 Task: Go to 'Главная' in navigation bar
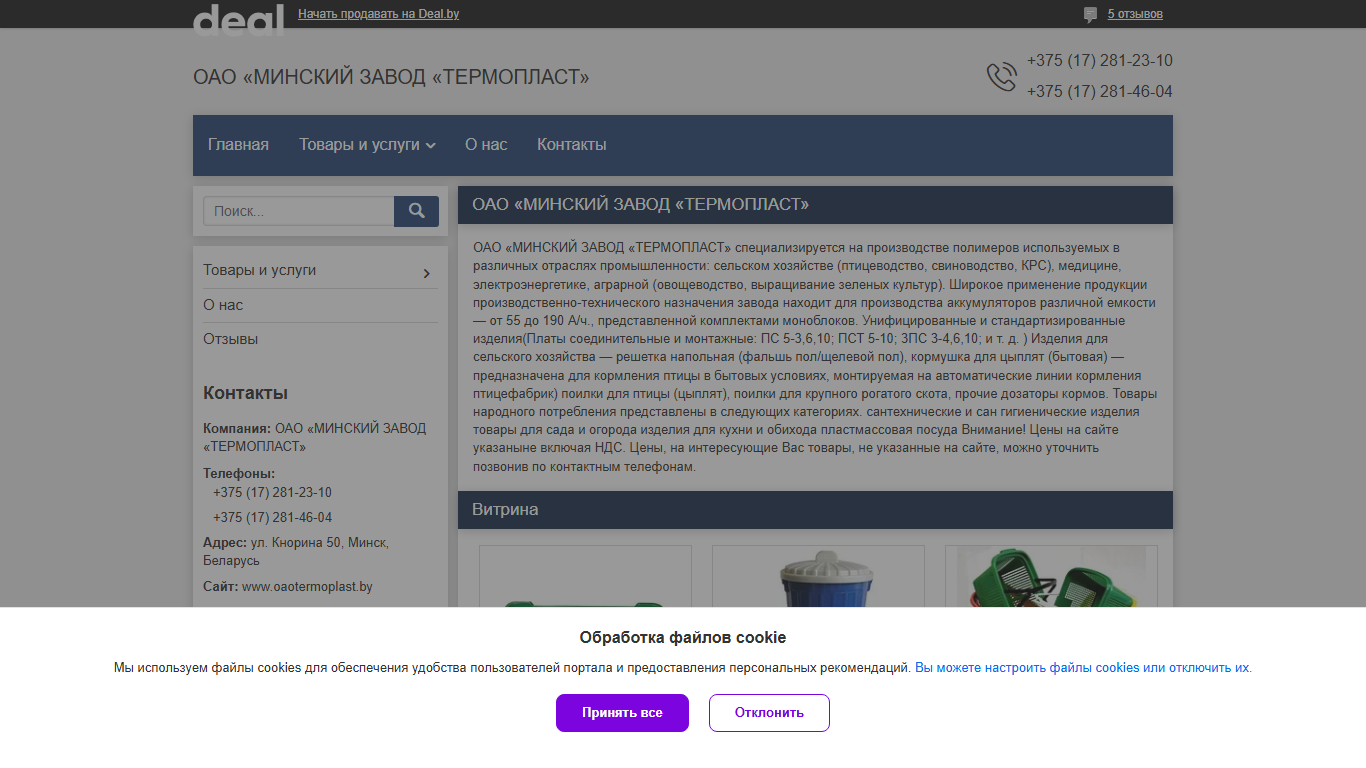tap(238, 145)
